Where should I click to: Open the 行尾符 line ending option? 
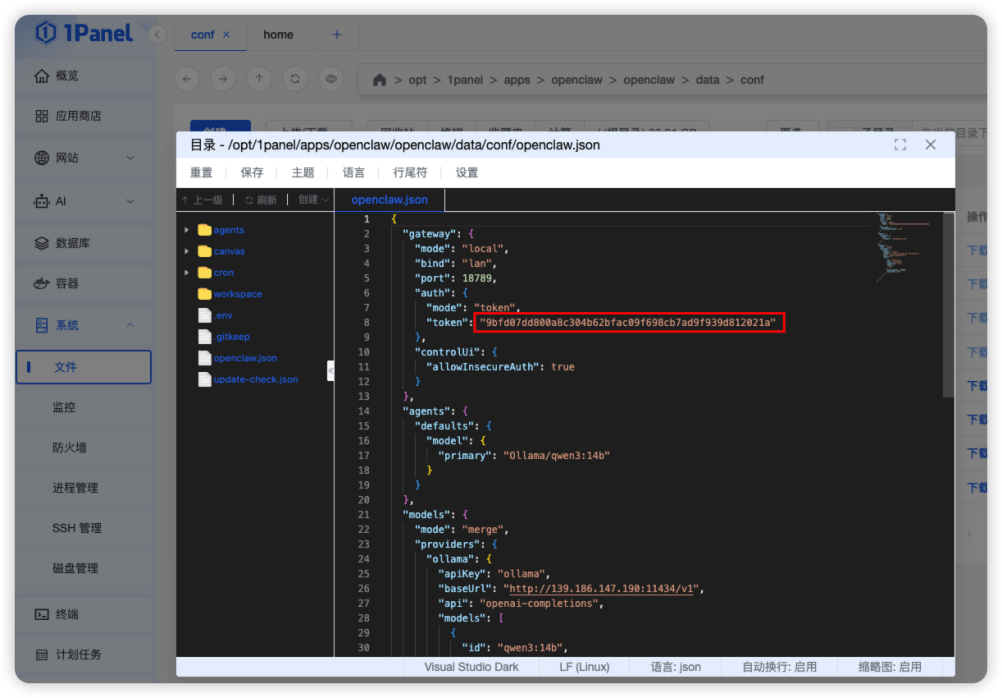pos(410,173)
